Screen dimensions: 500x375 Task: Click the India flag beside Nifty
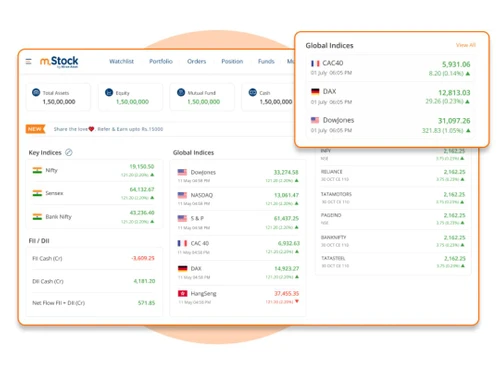(x=37, y=170)
